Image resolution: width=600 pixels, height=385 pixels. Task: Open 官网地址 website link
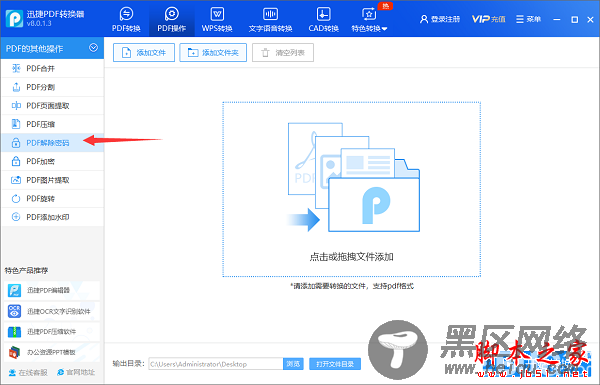click(x=76, y=372)
